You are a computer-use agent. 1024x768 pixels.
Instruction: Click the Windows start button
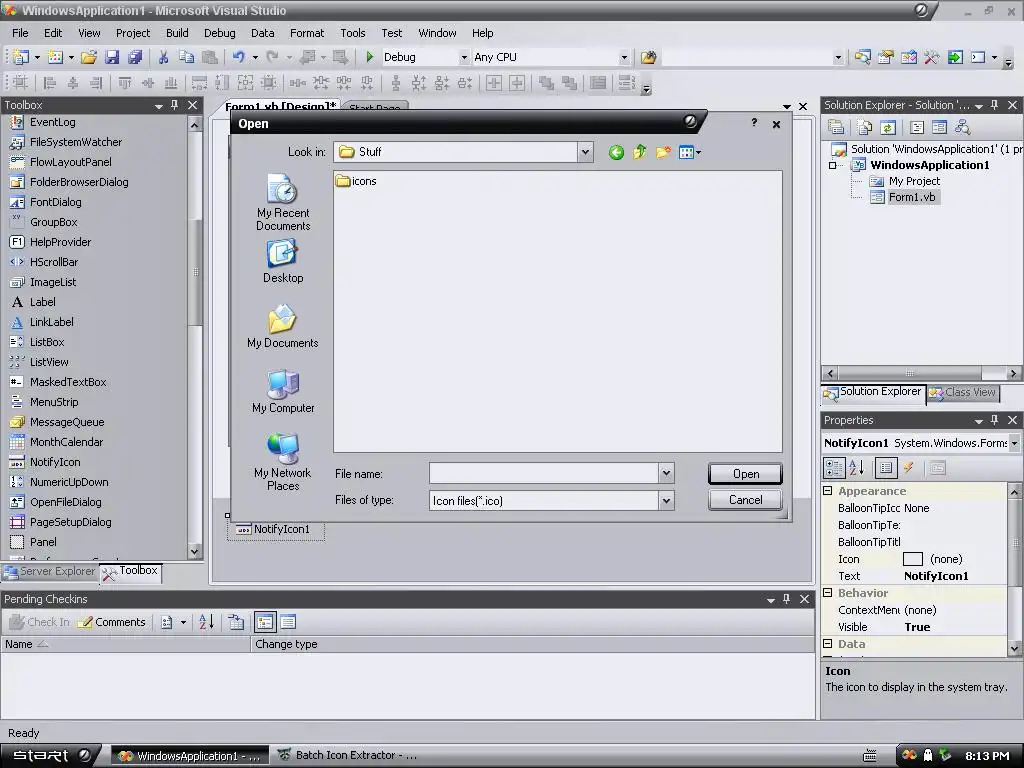[x=51, y=756]
